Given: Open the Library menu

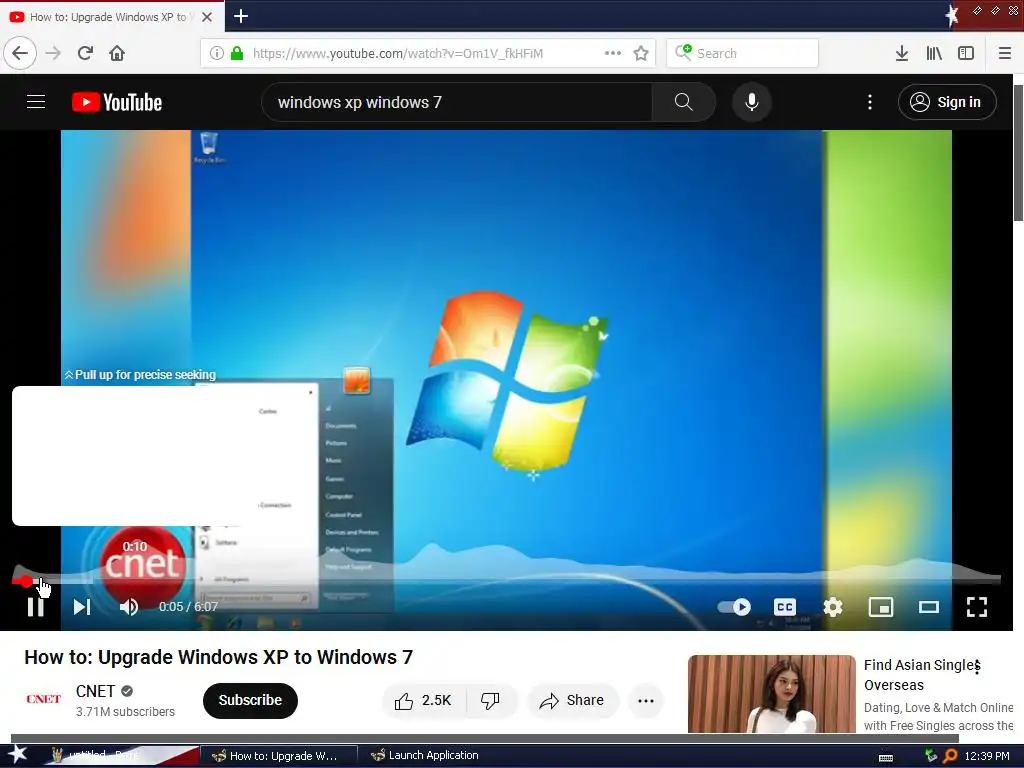Looking at the screenshot, I should coord(934,53).
